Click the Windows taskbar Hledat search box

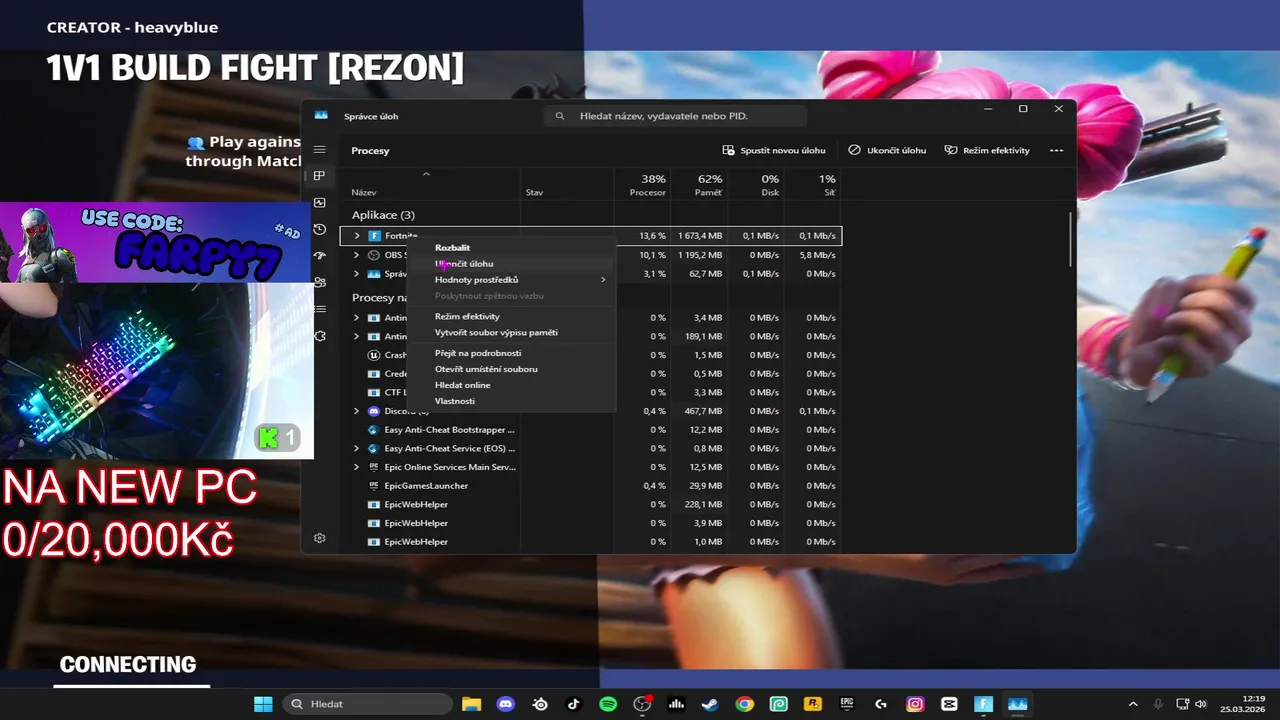tap(366, 704)
